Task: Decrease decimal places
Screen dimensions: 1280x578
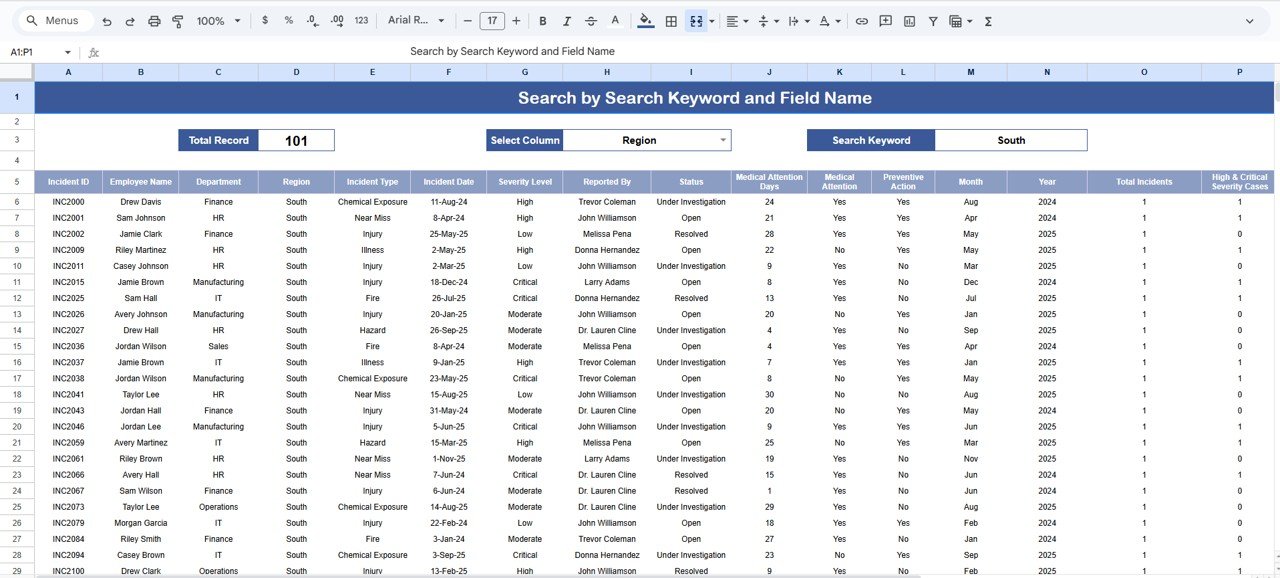Action: pos(310,20)
